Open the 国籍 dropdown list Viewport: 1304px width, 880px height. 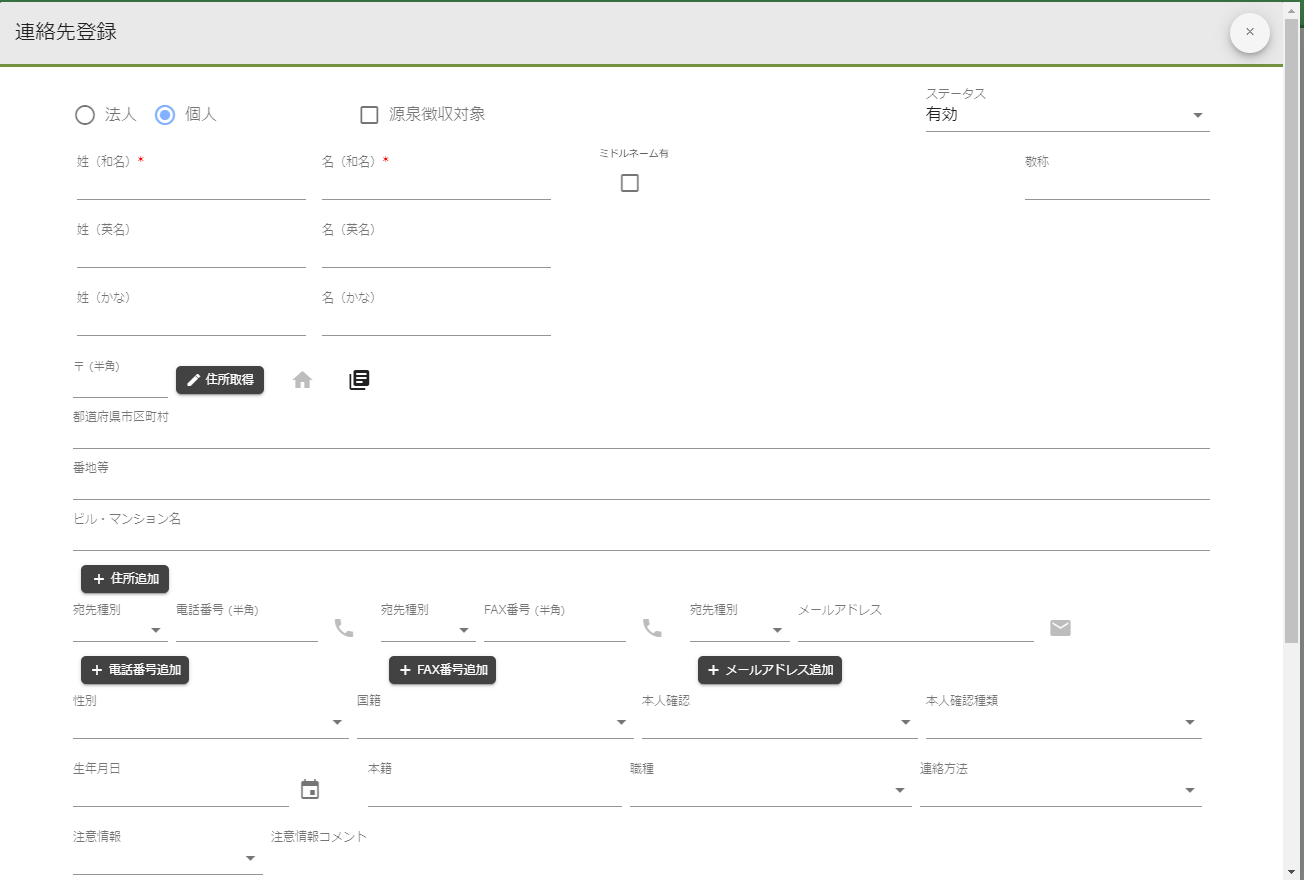pyautogui.click(x=493, y=722)
